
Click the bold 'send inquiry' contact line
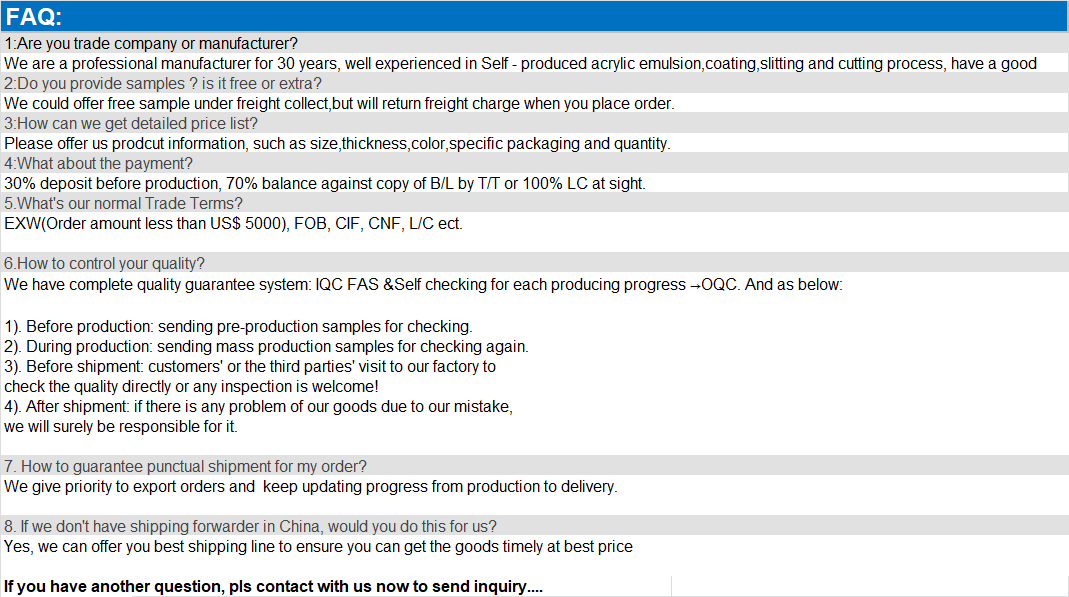273,587
